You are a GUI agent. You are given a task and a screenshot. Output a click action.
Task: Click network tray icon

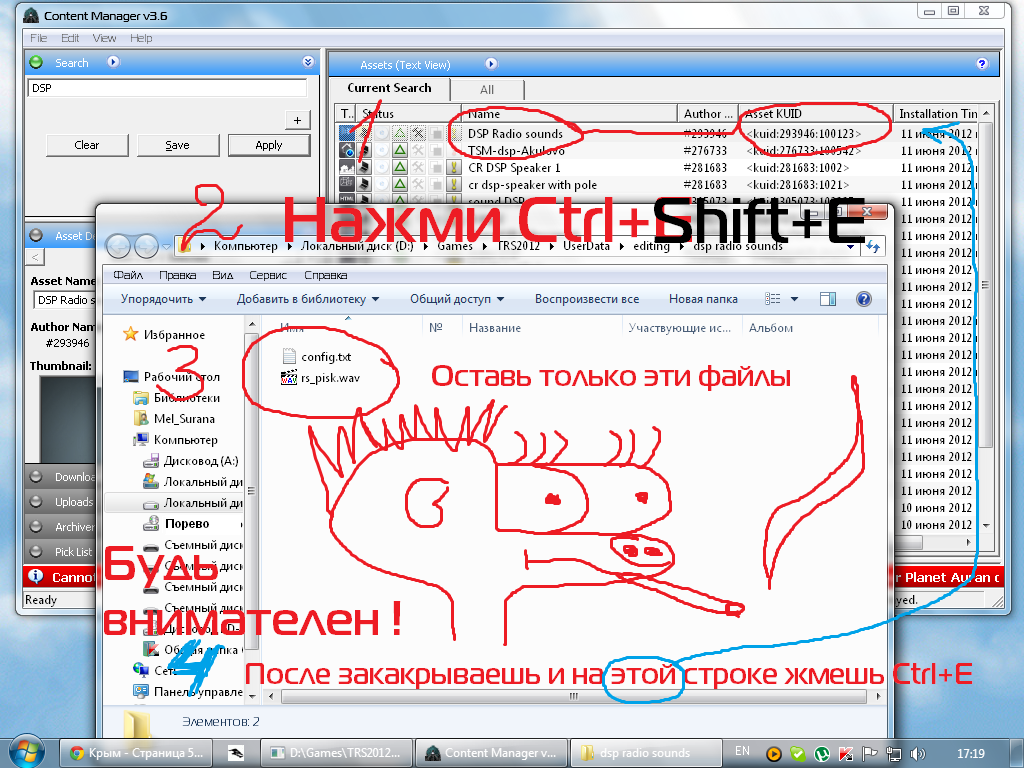[x=893, y=754]
